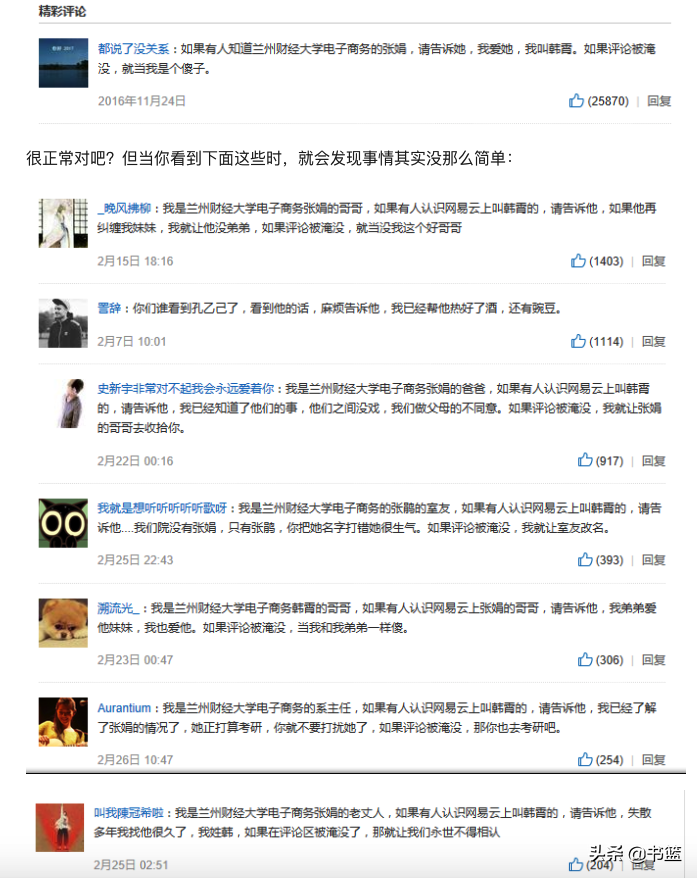
Task: Reply to the 2016年11月24日 comment
Action: click(659, 101)
